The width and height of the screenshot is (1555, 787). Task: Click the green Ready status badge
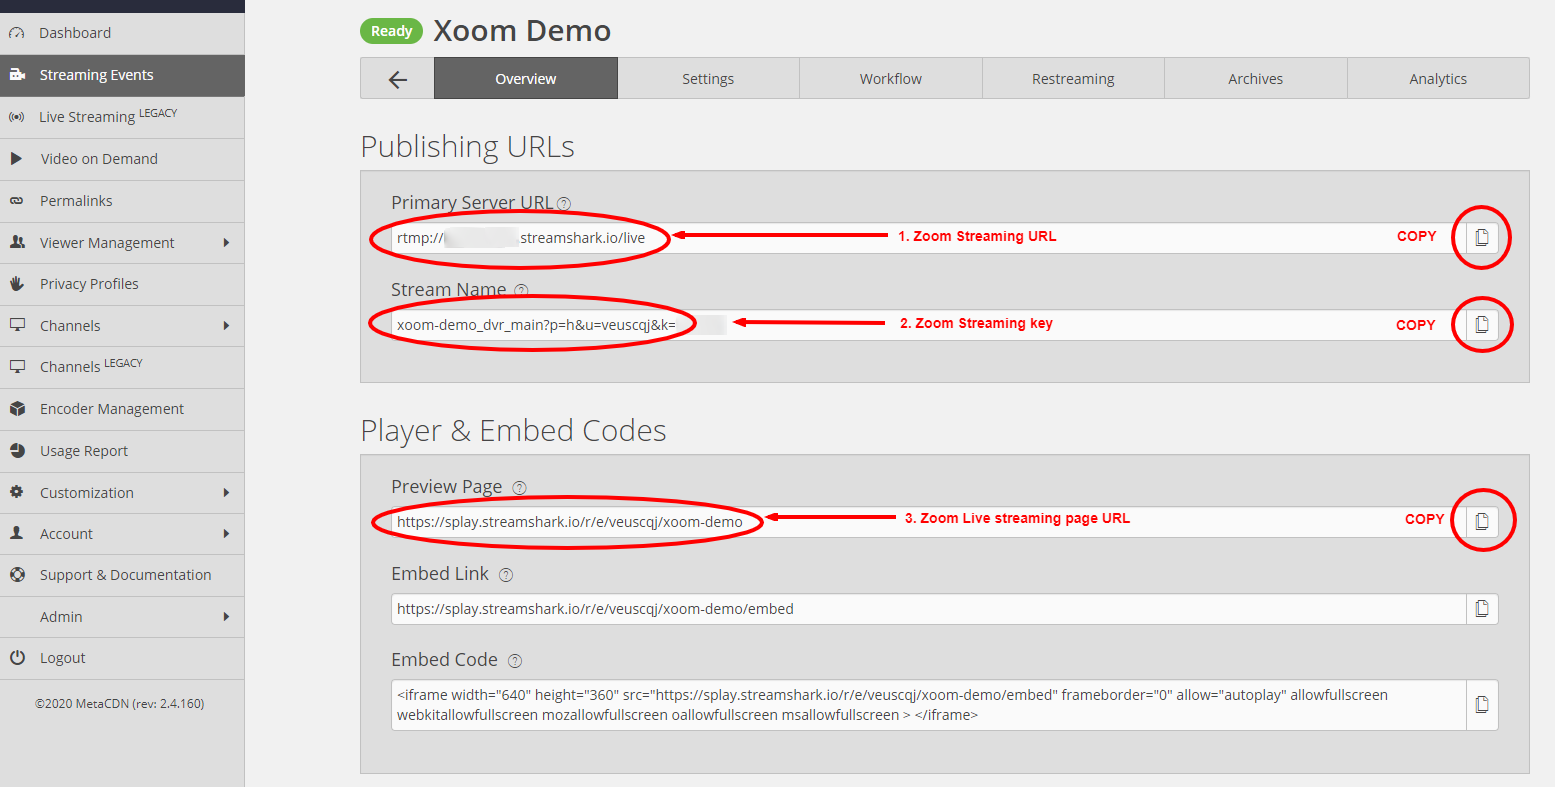click(391, 31)
